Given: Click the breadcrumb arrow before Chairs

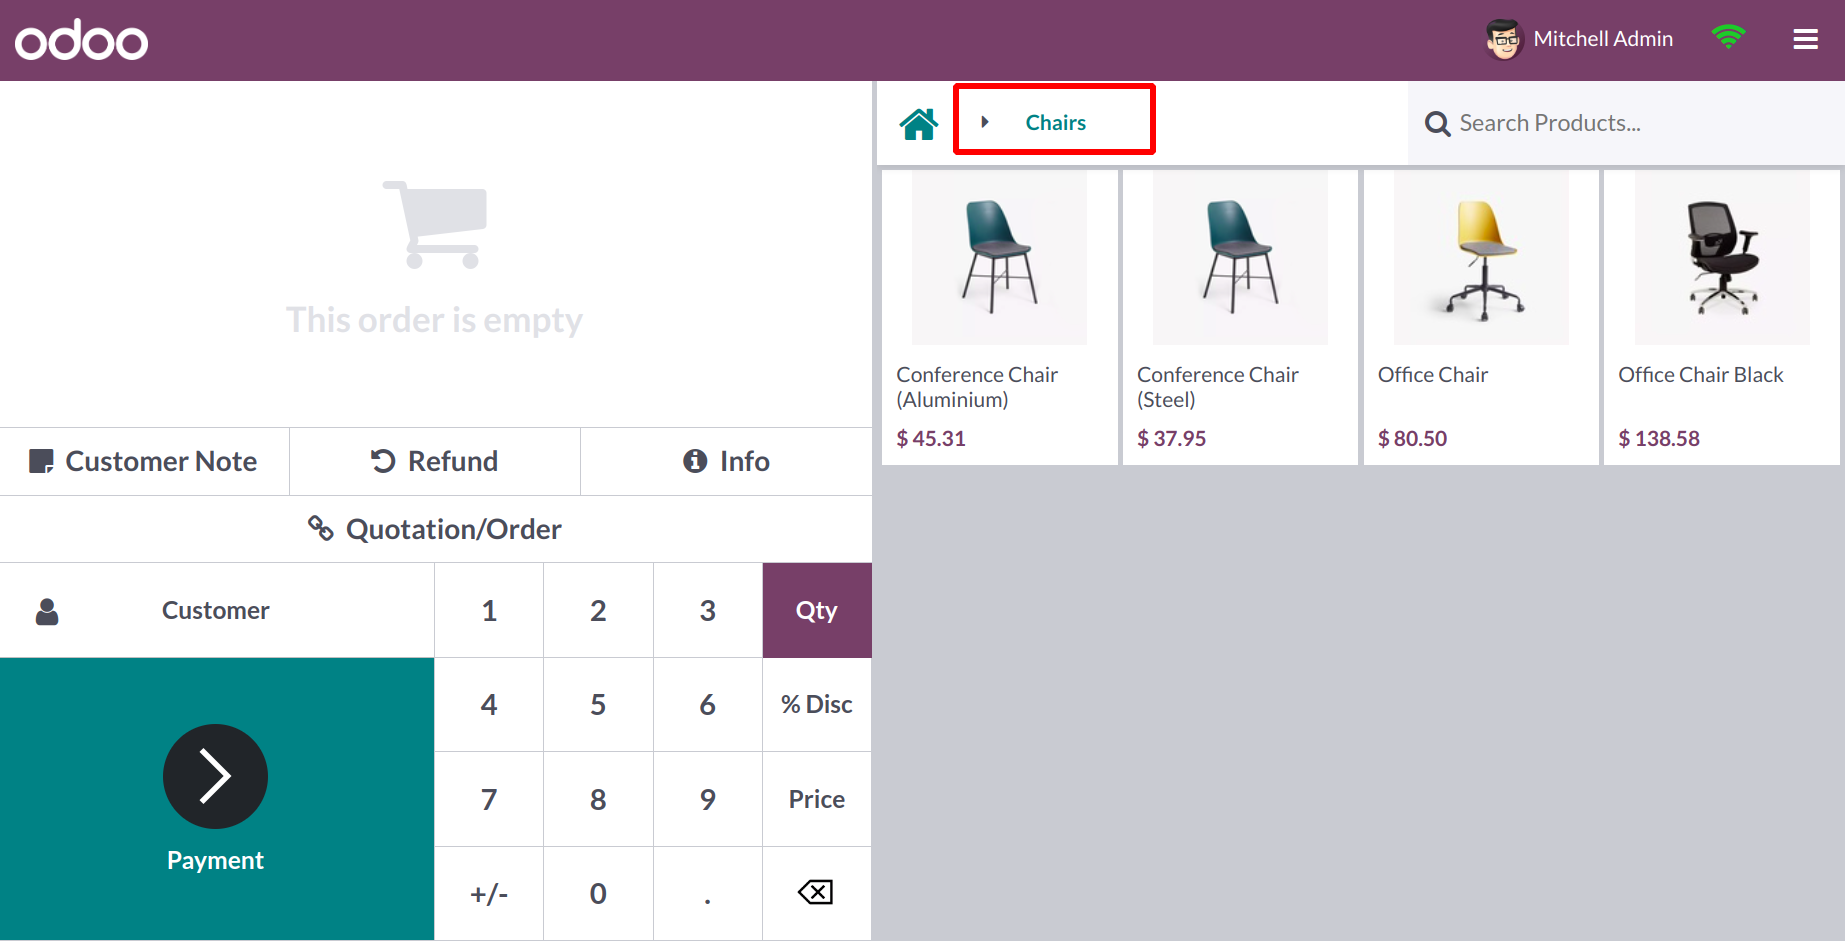Looking at the screenshot, I should click(x=985, y=122).
